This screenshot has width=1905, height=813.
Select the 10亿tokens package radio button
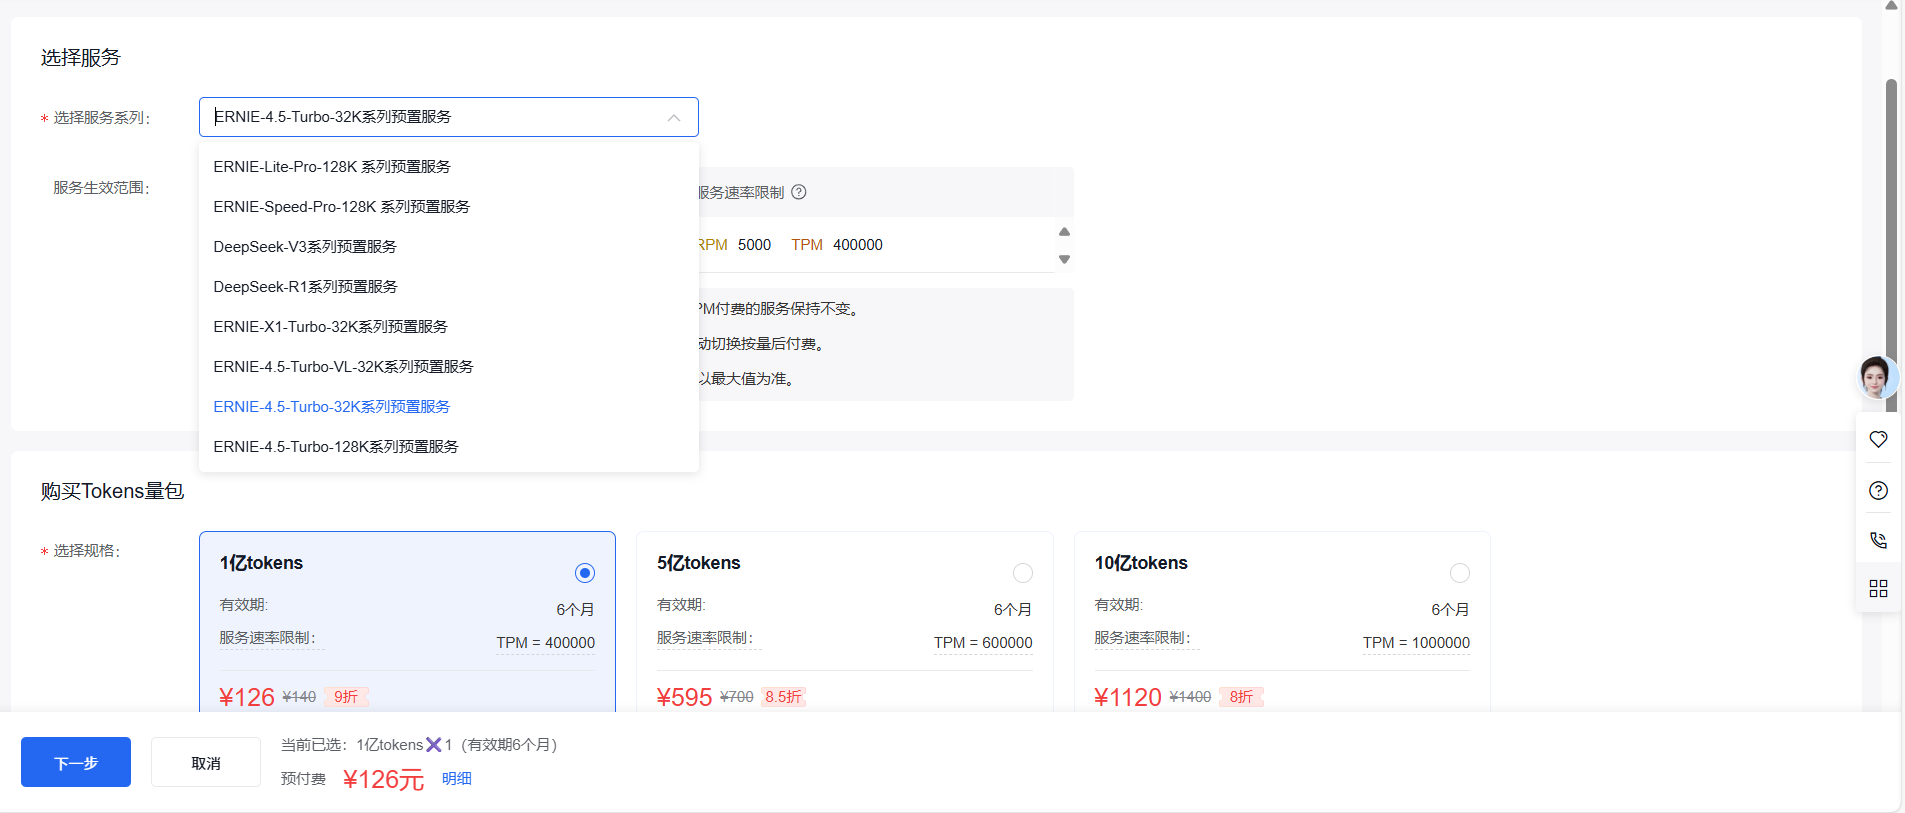pos(1459,573)
